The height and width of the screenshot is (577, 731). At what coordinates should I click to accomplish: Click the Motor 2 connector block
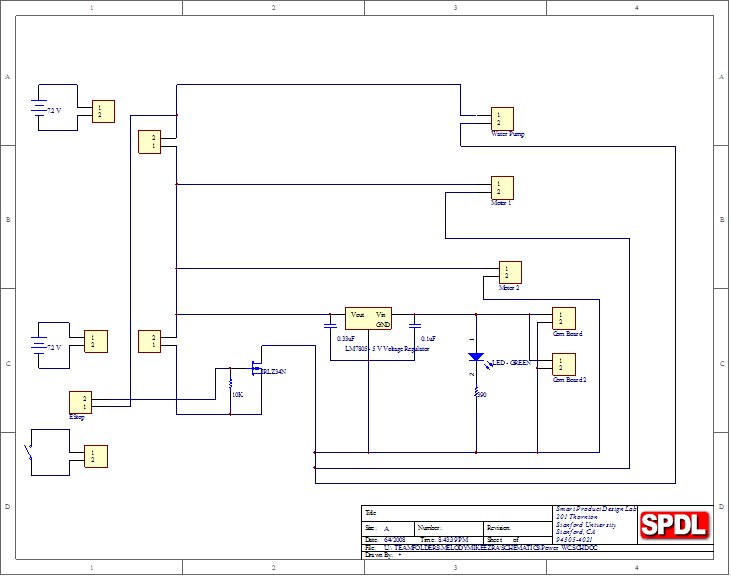click(x=511, y=272)
